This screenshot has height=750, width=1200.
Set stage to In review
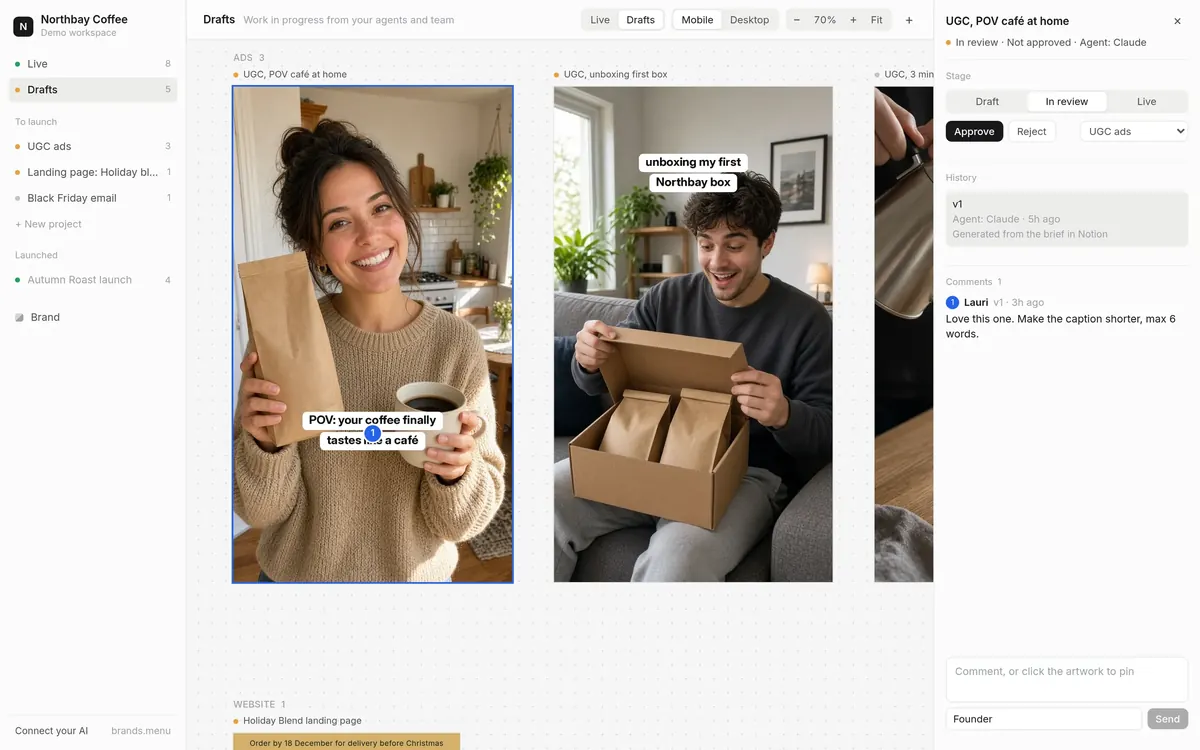1067,101
